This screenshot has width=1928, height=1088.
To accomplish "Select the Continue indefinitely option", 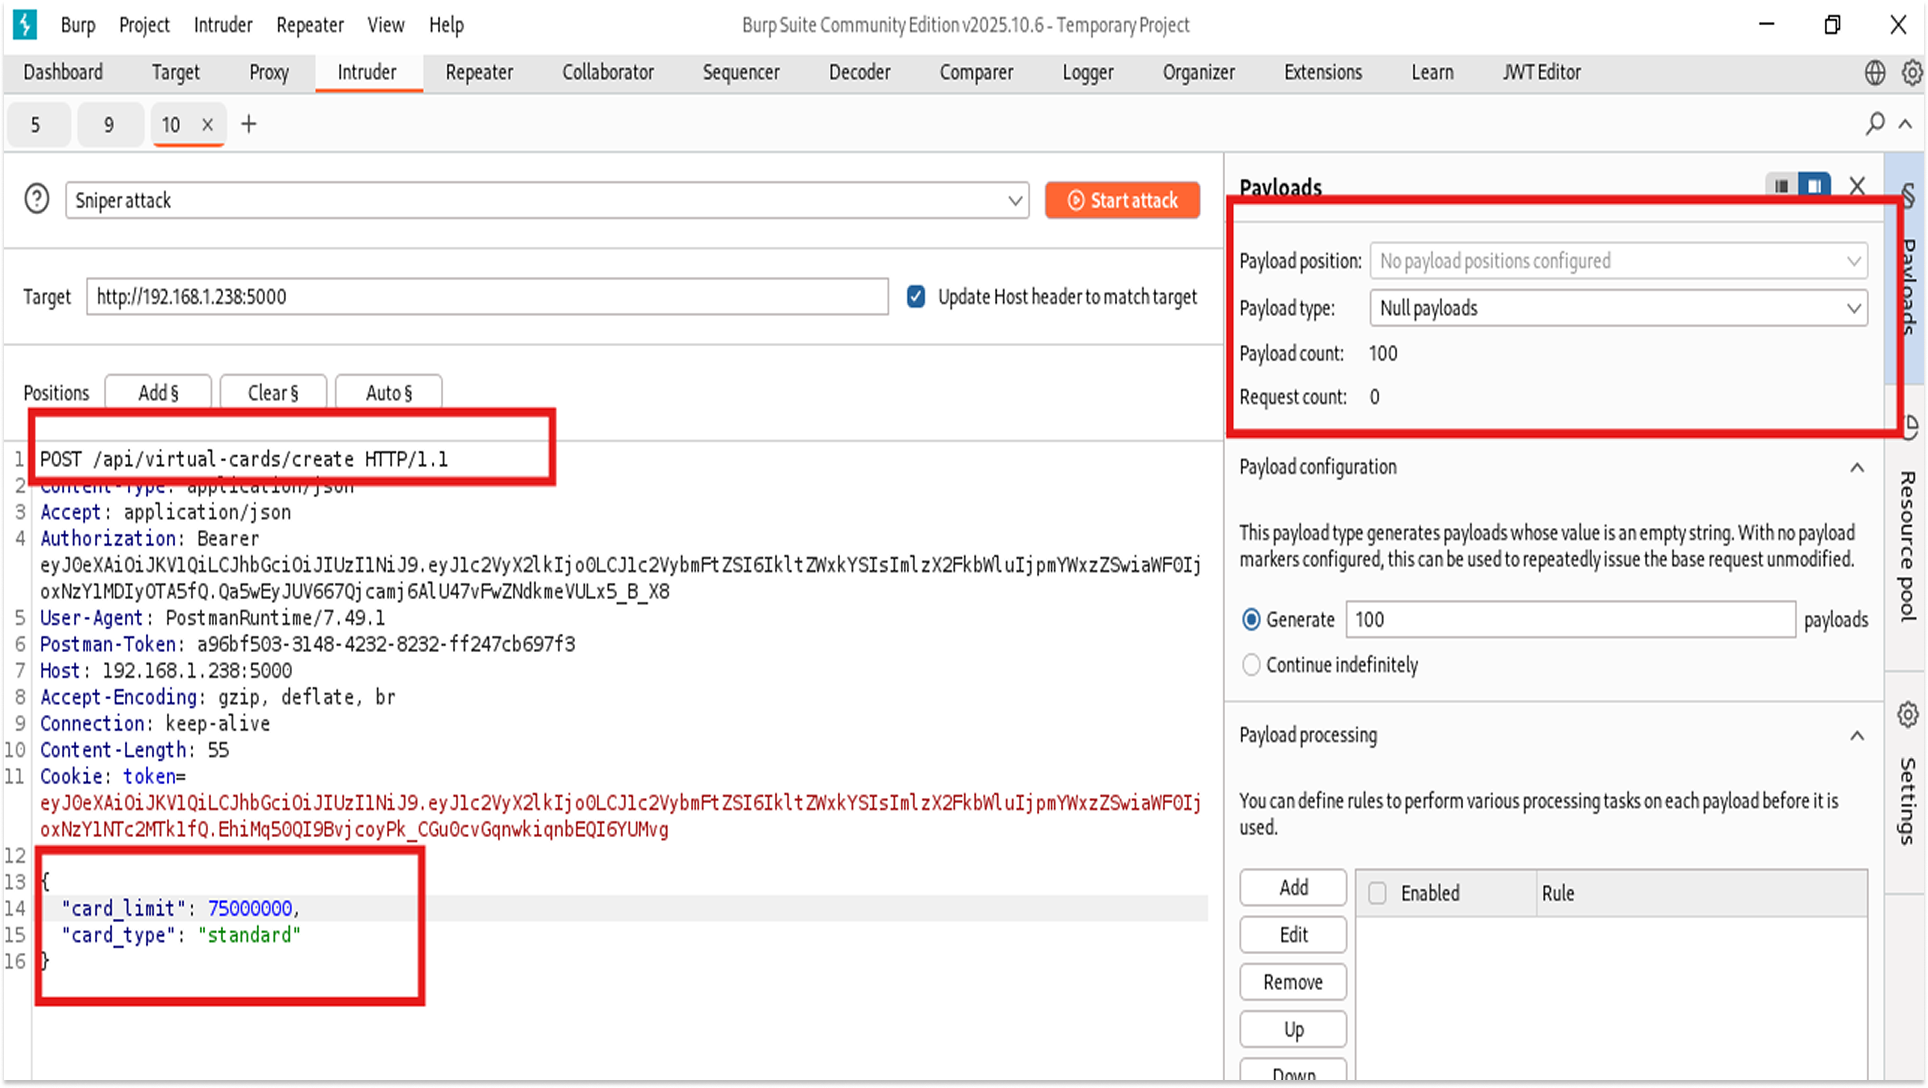I will pos(1251,665).
